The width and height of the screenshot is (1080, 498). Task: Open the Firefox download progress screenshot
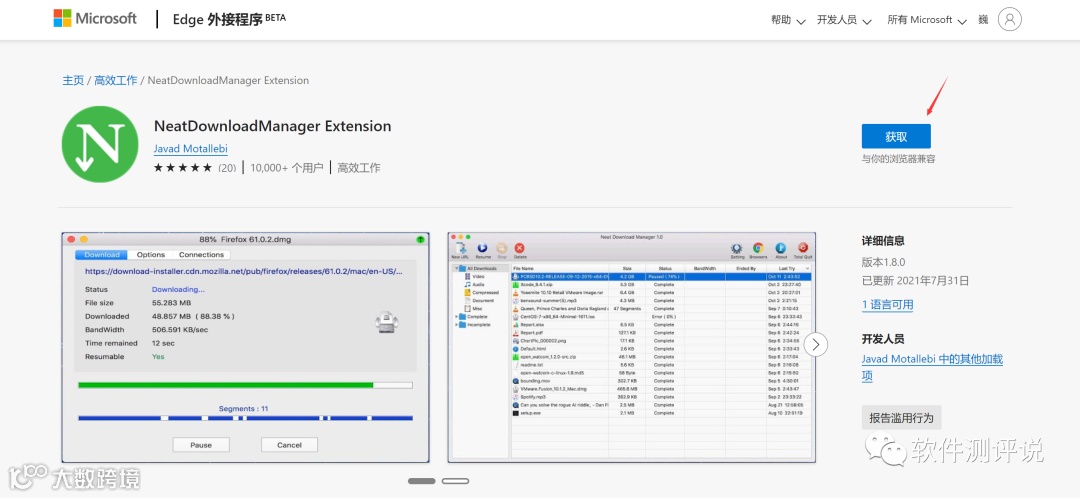point(245,347)
